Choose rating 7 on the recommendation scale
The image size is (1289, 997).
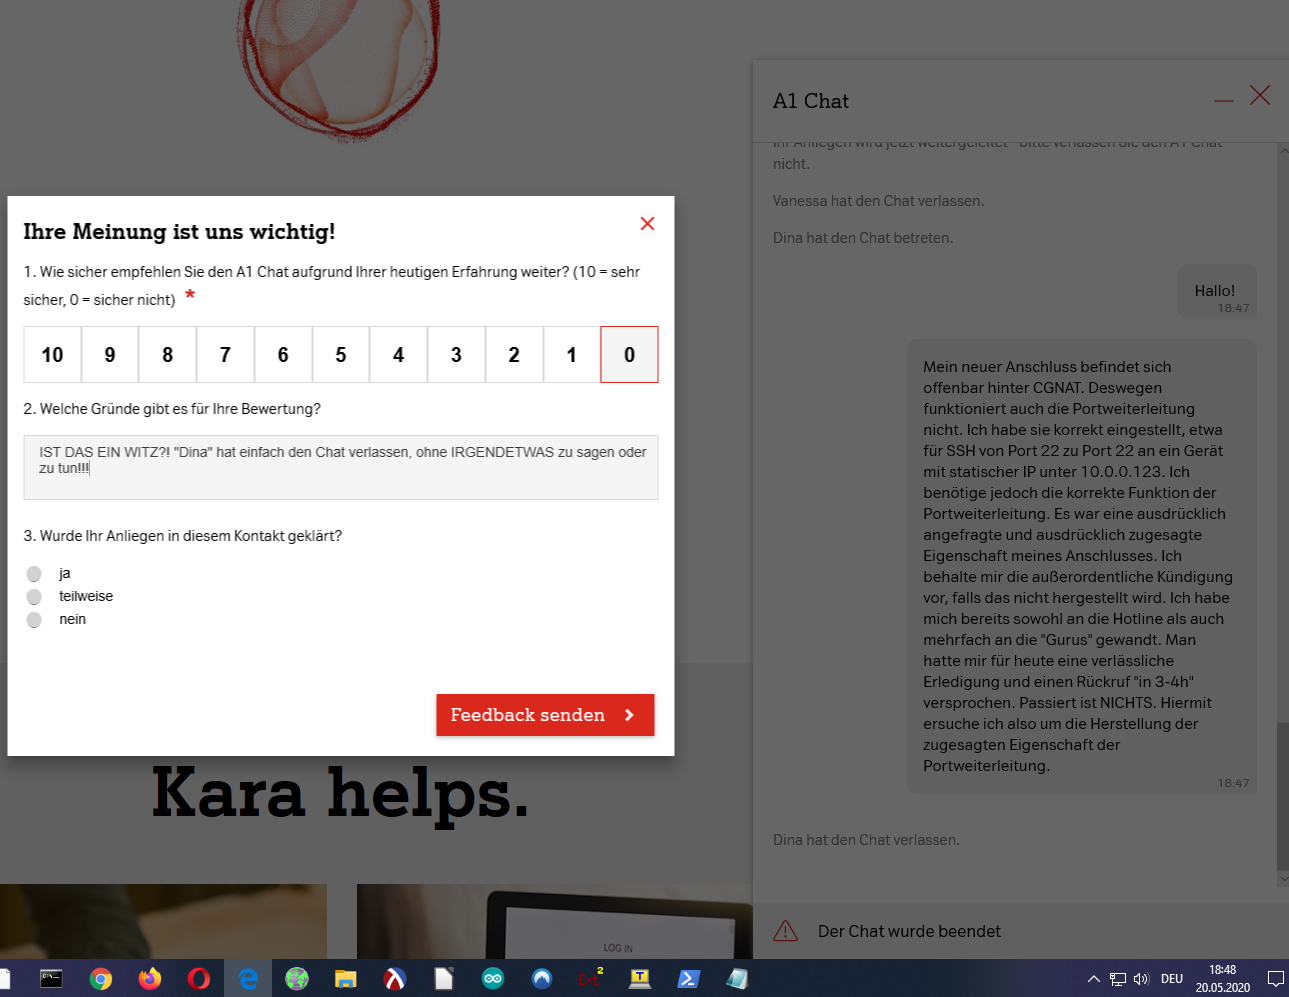(x=225, y=355)
